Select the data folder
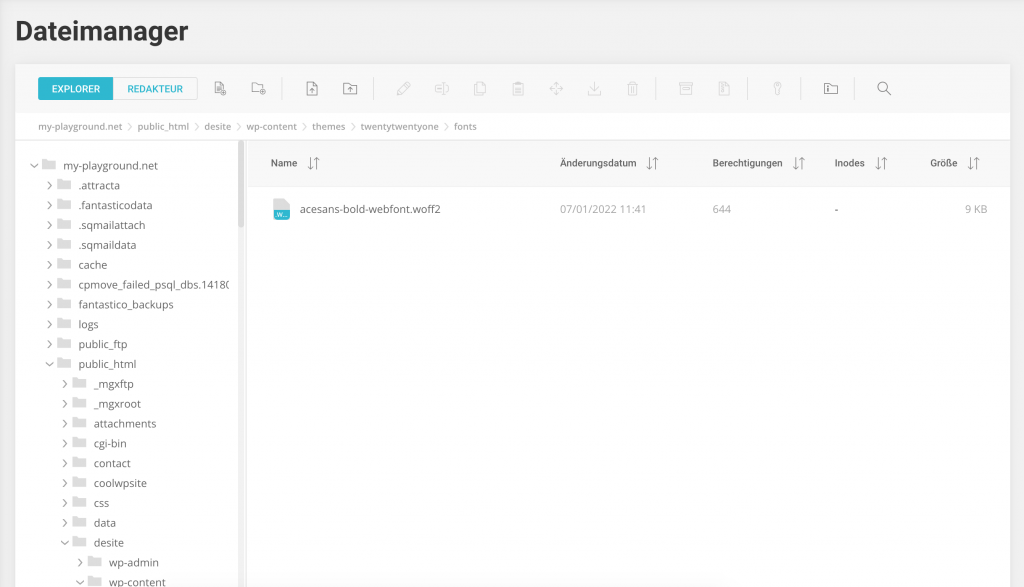Screen dimensions: 1024x587 tap(104, 523)
